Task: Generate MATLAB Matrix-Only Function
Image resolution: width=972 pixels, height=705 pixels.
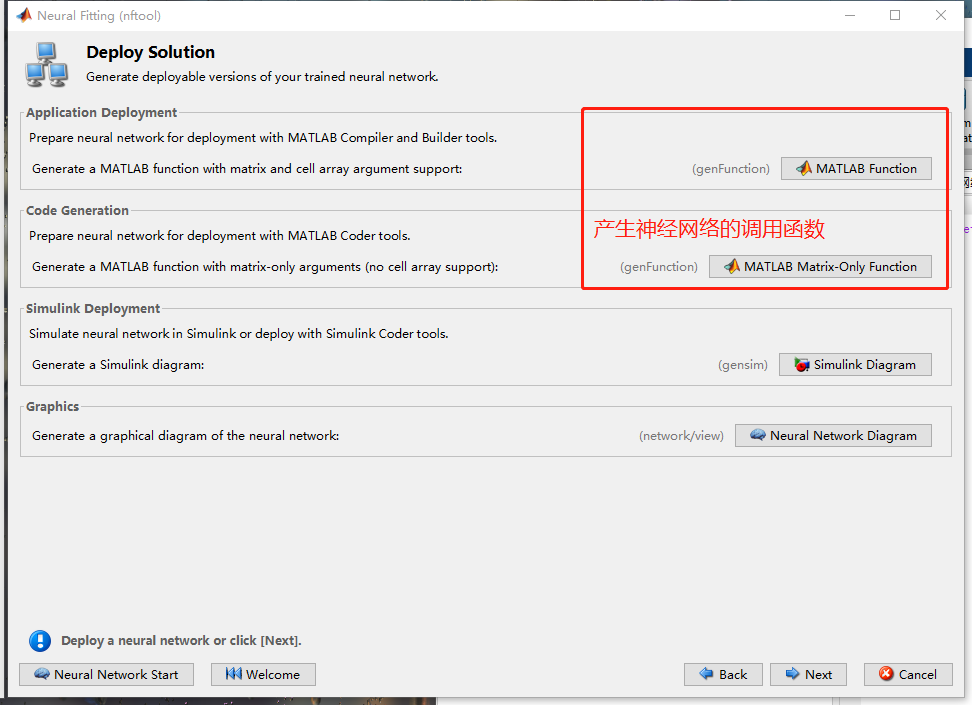Action: [x=820, y=267]
